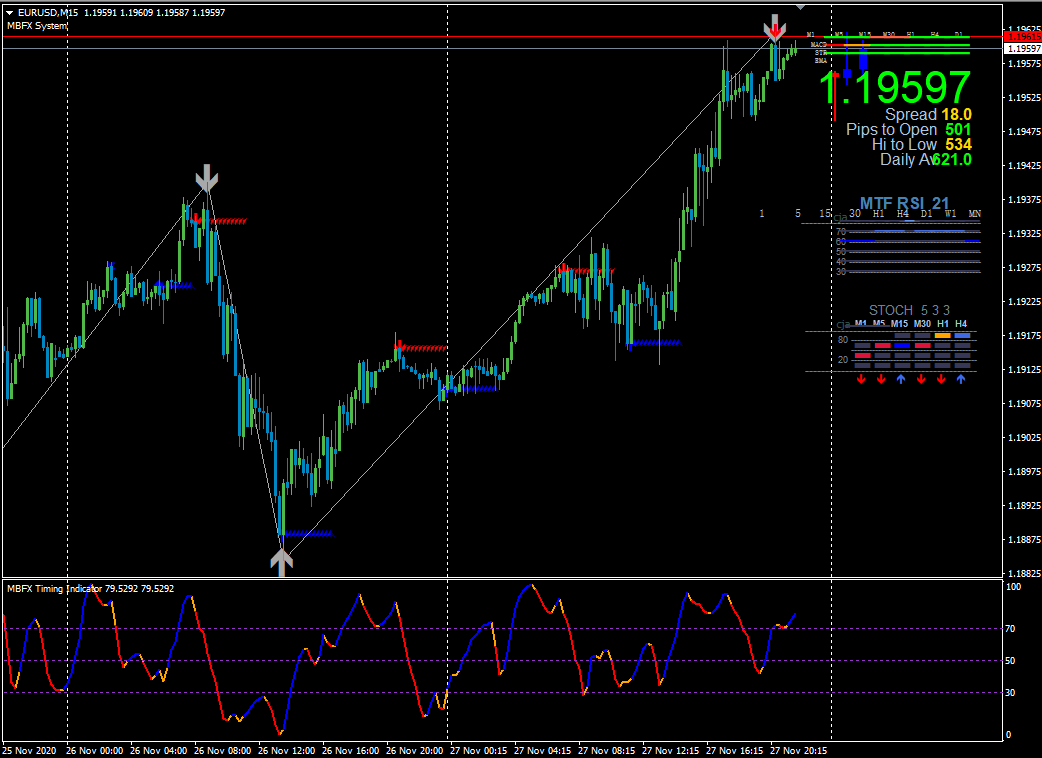Click the EURUSD,M15 chart title
1042x758 pixels.
48,13
